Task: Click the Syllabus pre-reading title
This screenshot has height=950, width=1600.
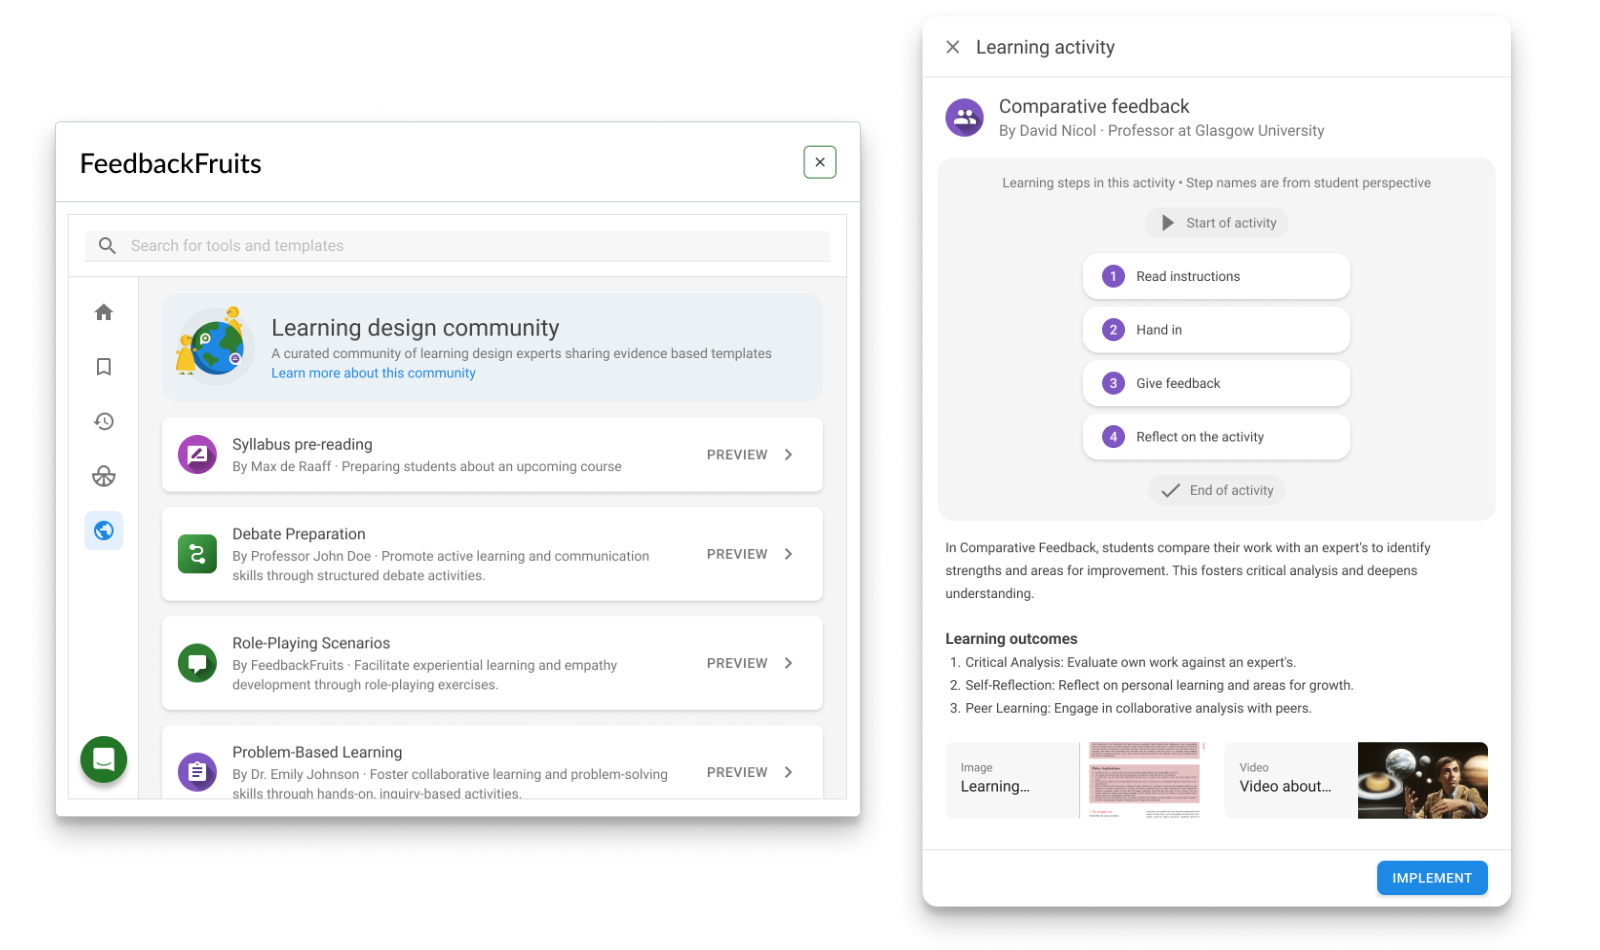Action: click(302, 444)
